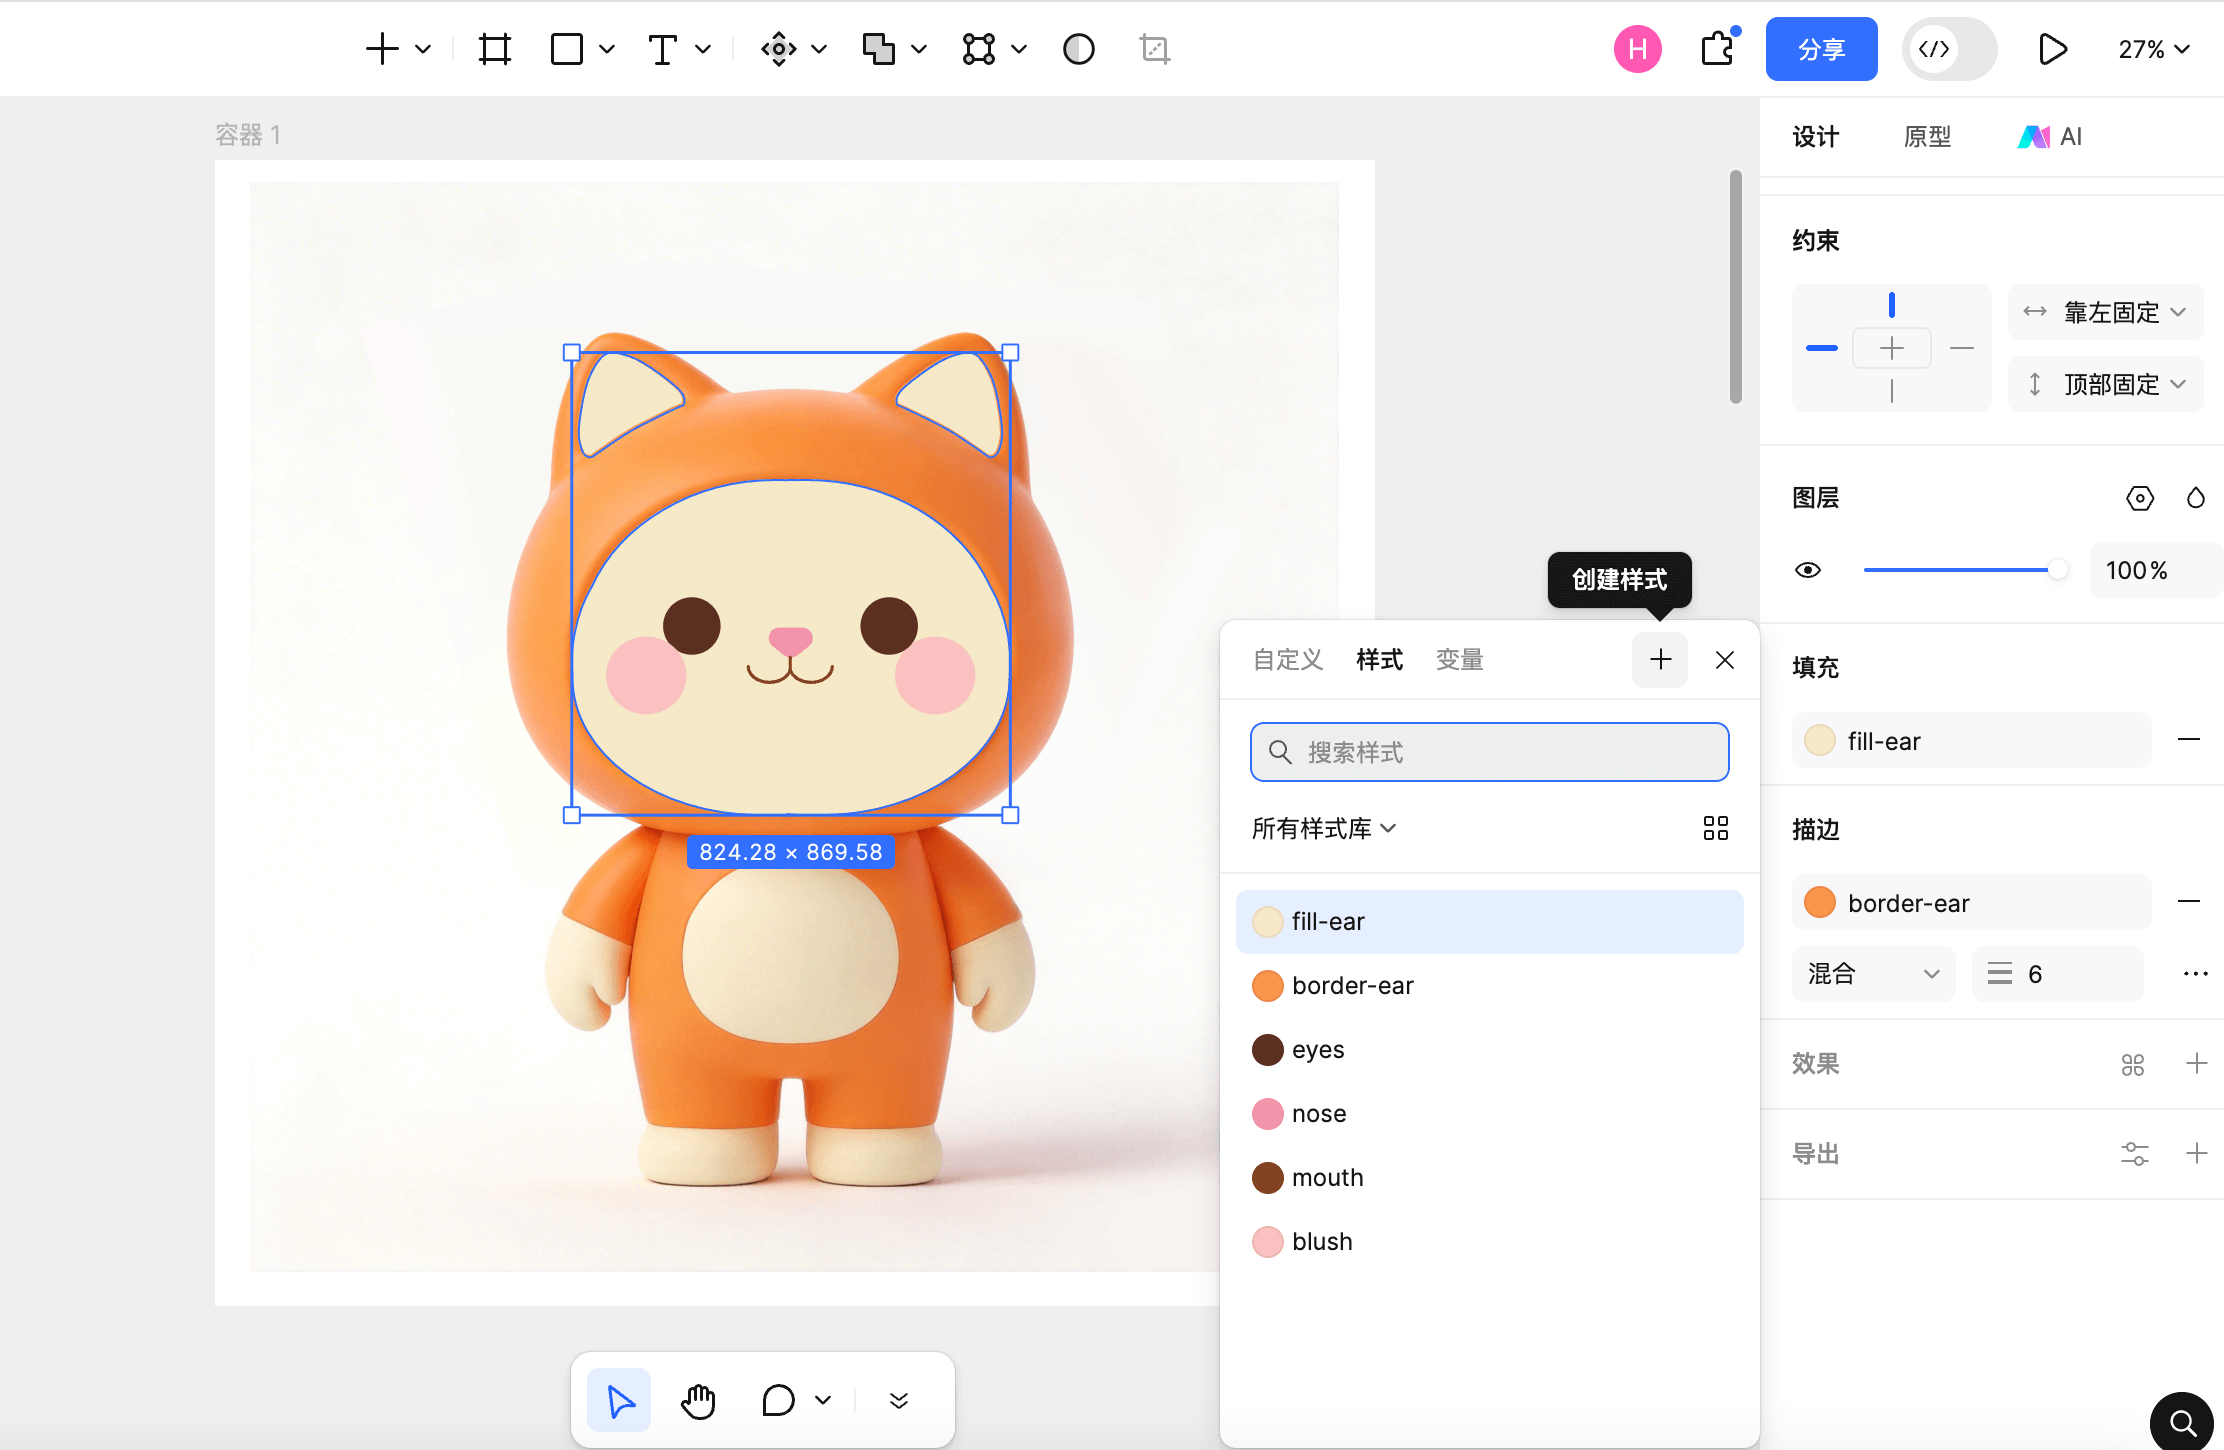Open the plugins icon next to the avatar
Viewport: 2224px width, 1450px height.
coord(1717,49)
